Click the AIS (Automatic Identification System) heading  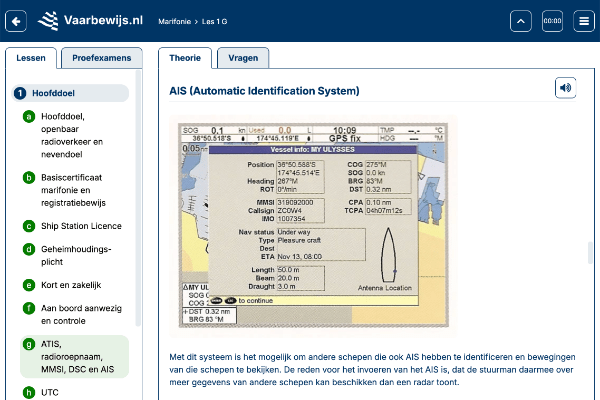(x=264, y=91)
